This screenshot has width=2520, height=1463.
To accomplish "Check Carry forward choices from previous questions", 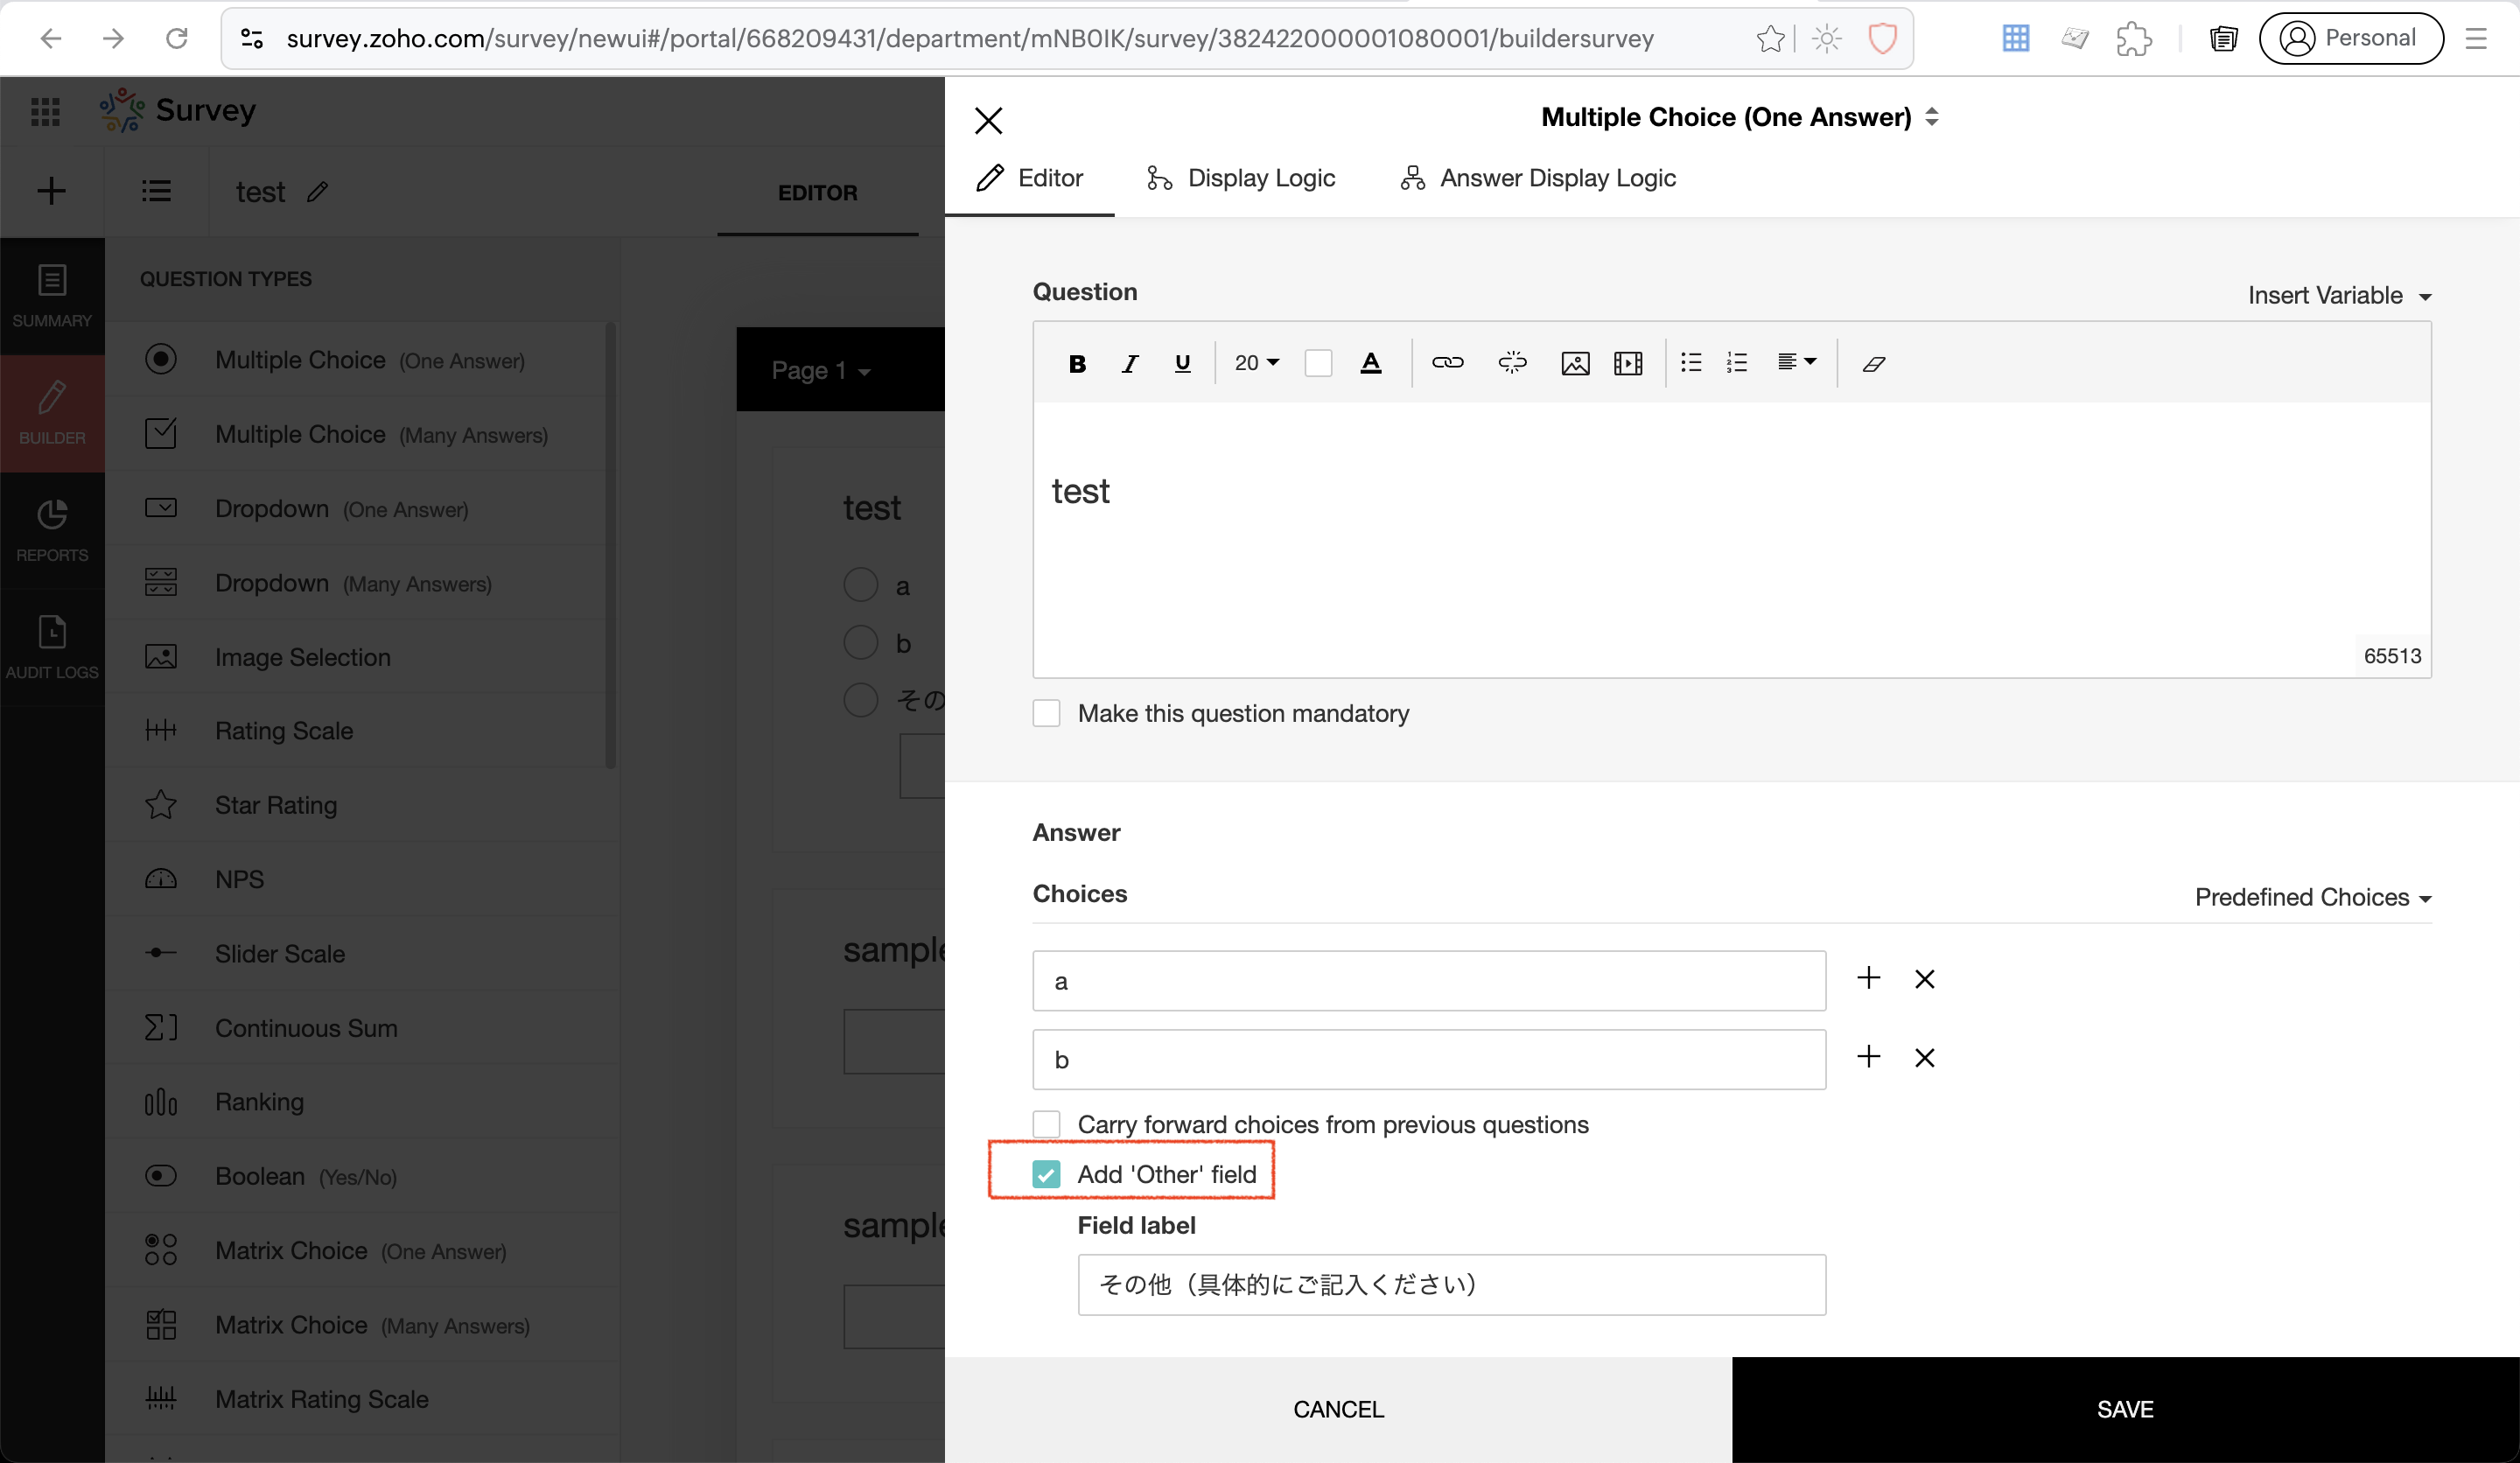I will [x=1046, y=1124].
